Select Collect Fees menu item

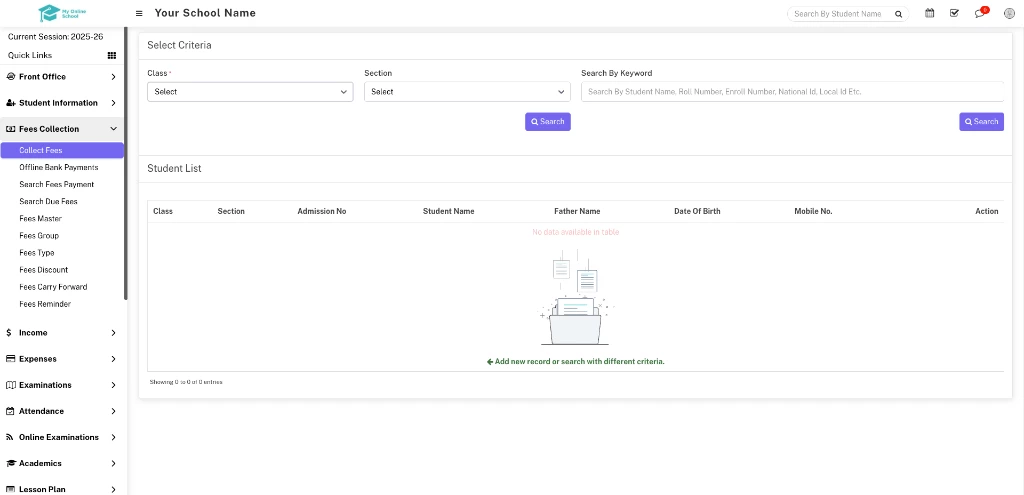(x=62, y=150)
